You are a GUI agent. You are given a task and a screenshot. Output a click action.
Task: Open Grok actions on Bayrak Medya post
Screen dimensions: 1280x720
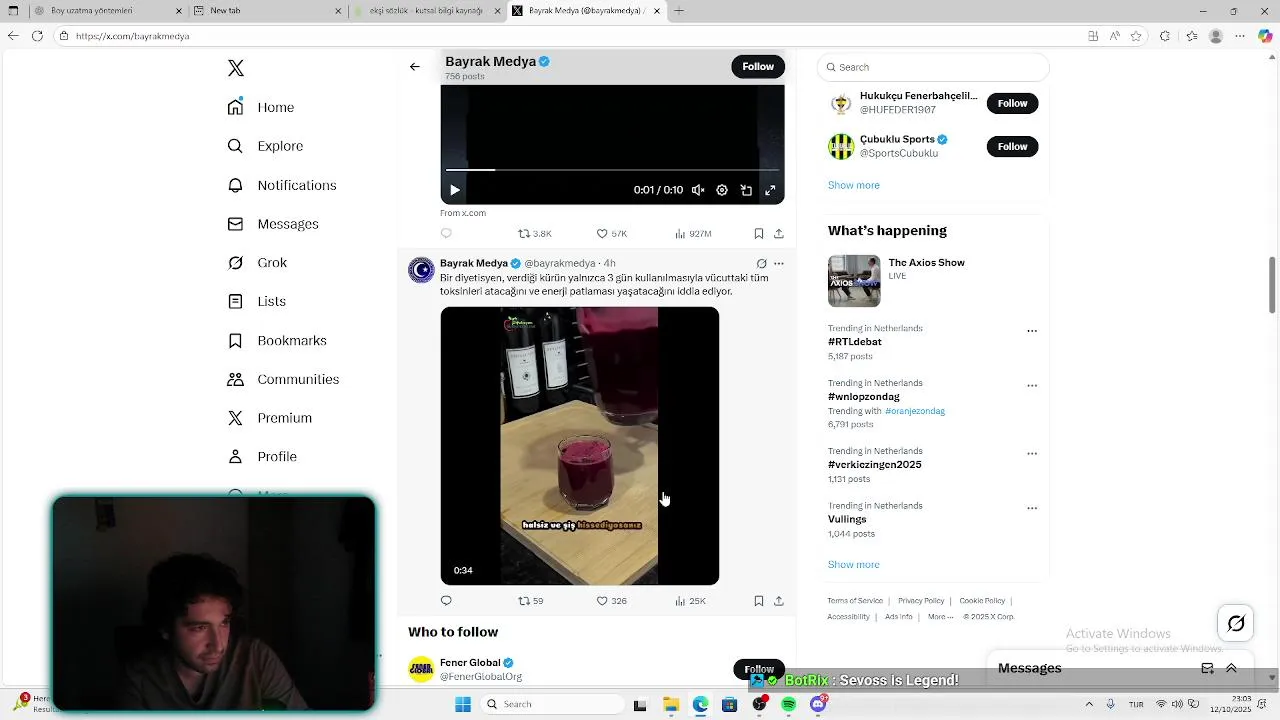point(761,264)
